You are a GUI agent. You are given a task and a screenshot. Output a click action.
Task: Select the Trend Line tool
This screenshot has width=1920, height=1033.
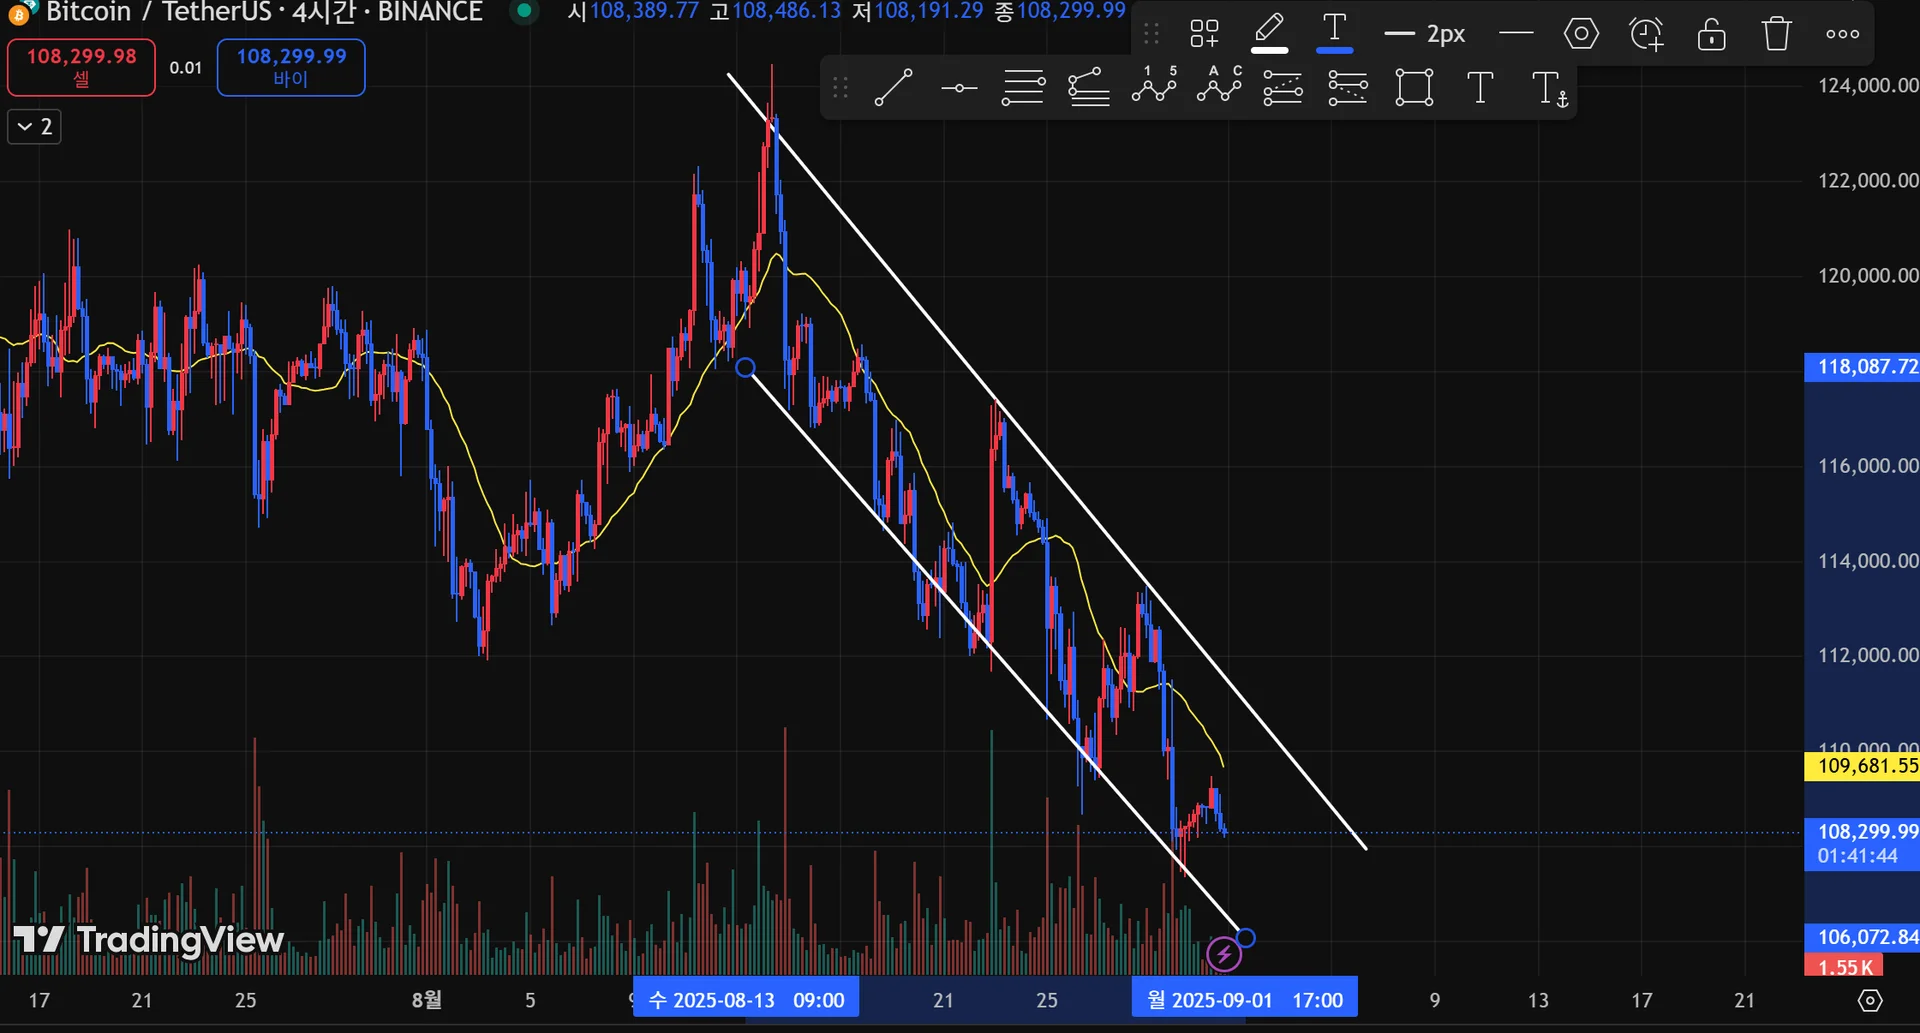[x=893, y=88]
